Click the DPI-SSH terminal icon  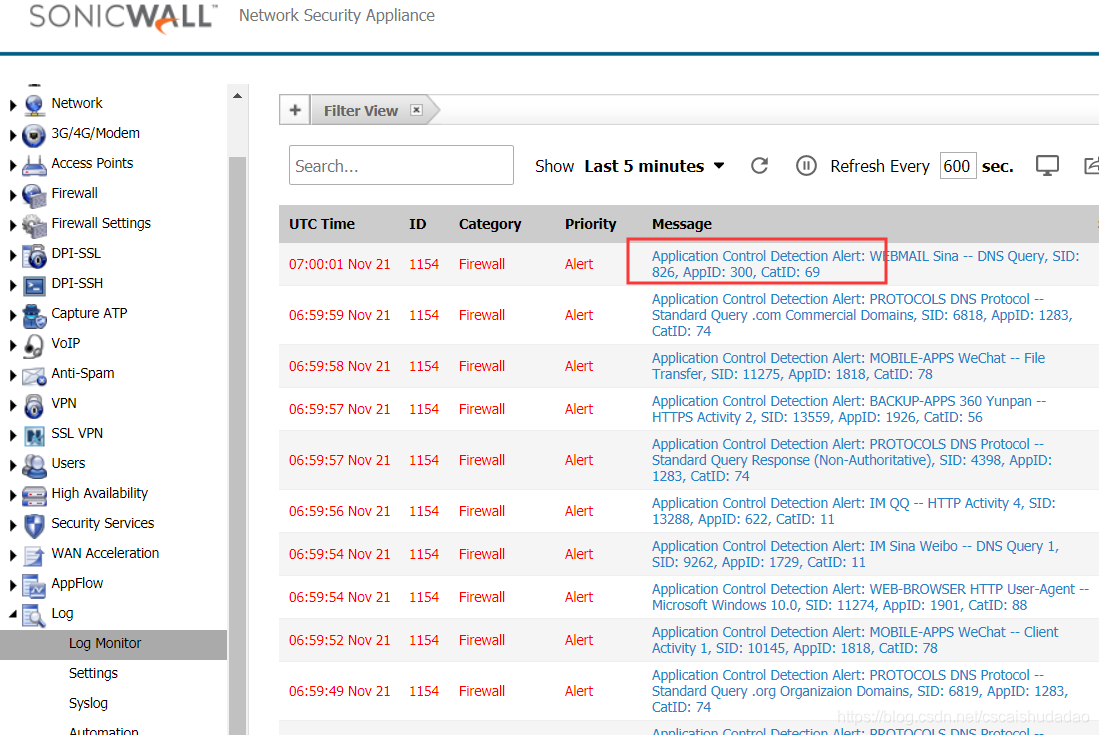click(x=34, y=284)
